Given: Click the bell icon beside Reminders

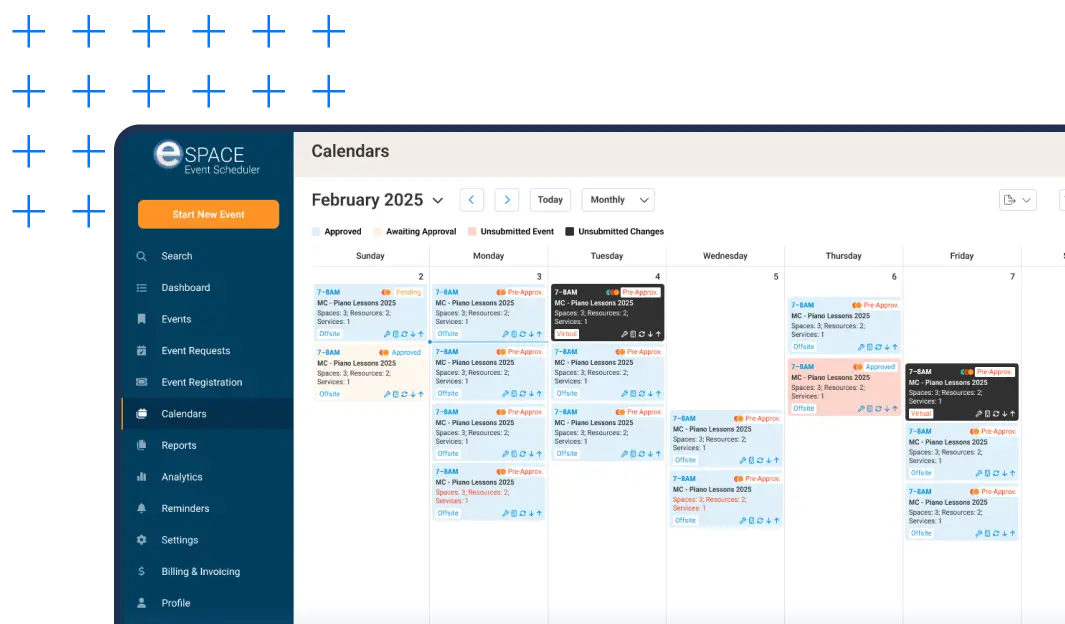Looking at the screenshot, I should [141, 509].
